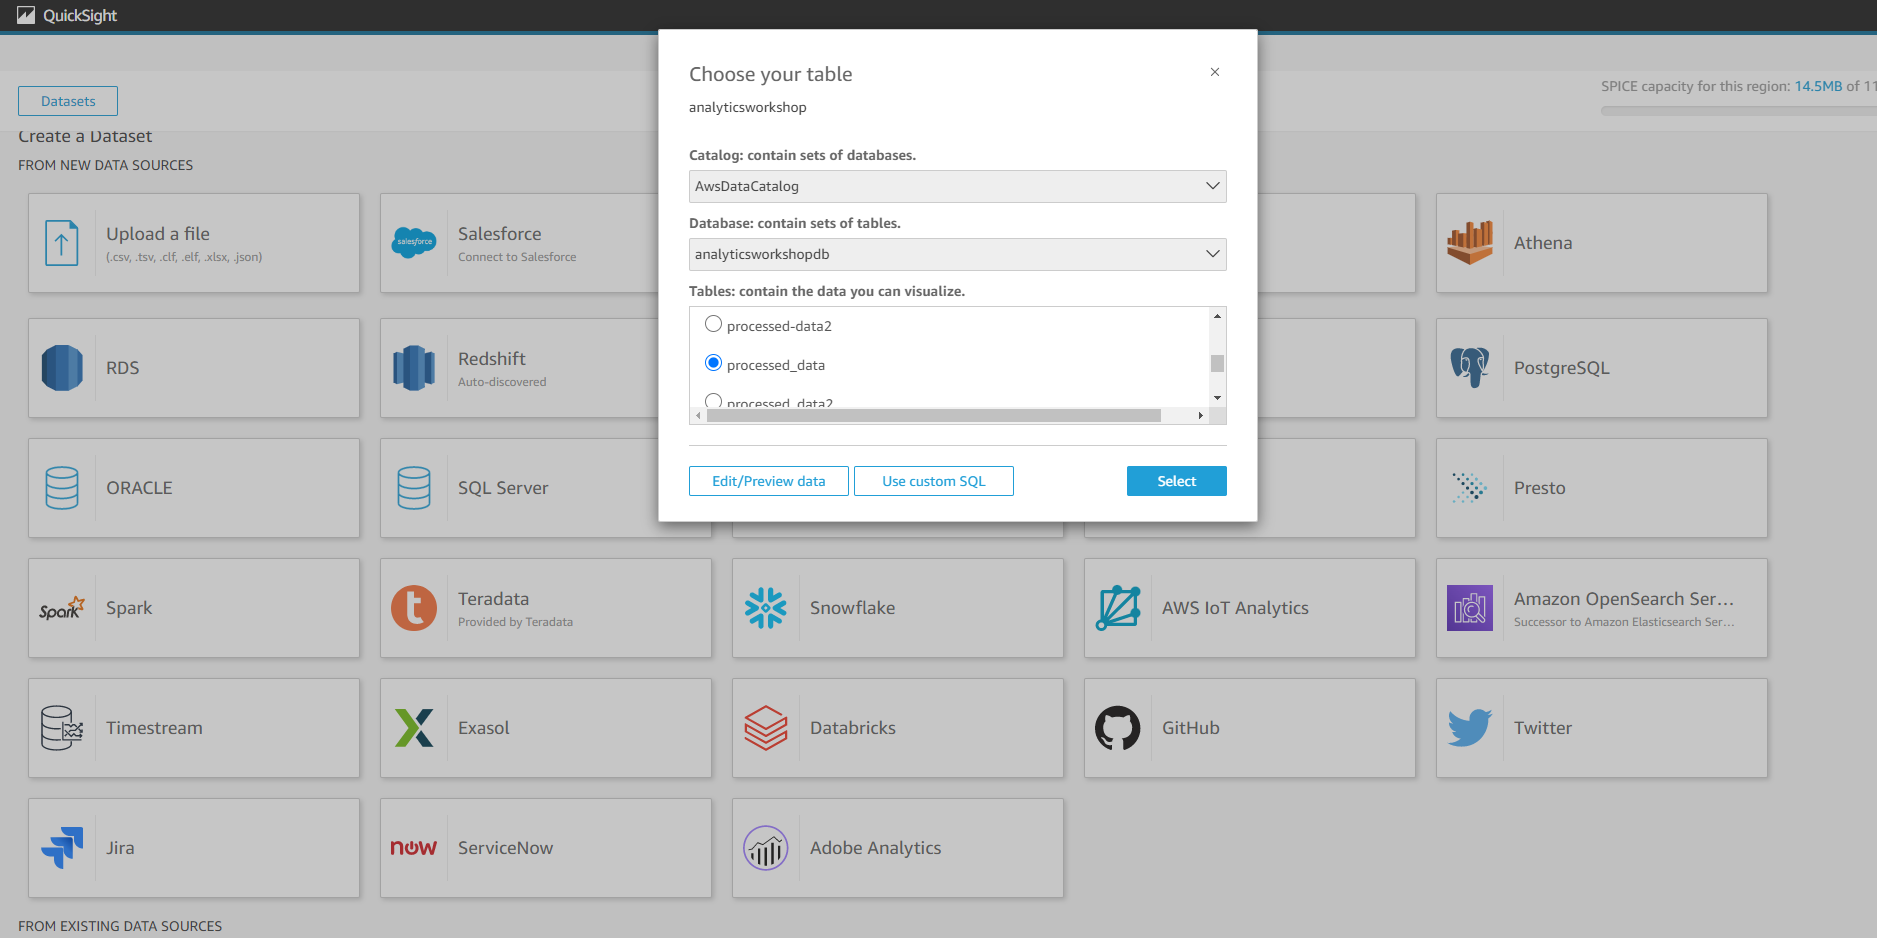Select the processed_data table radio button
The height and width of the screenshot is (938, 1877).
point(713,363)
